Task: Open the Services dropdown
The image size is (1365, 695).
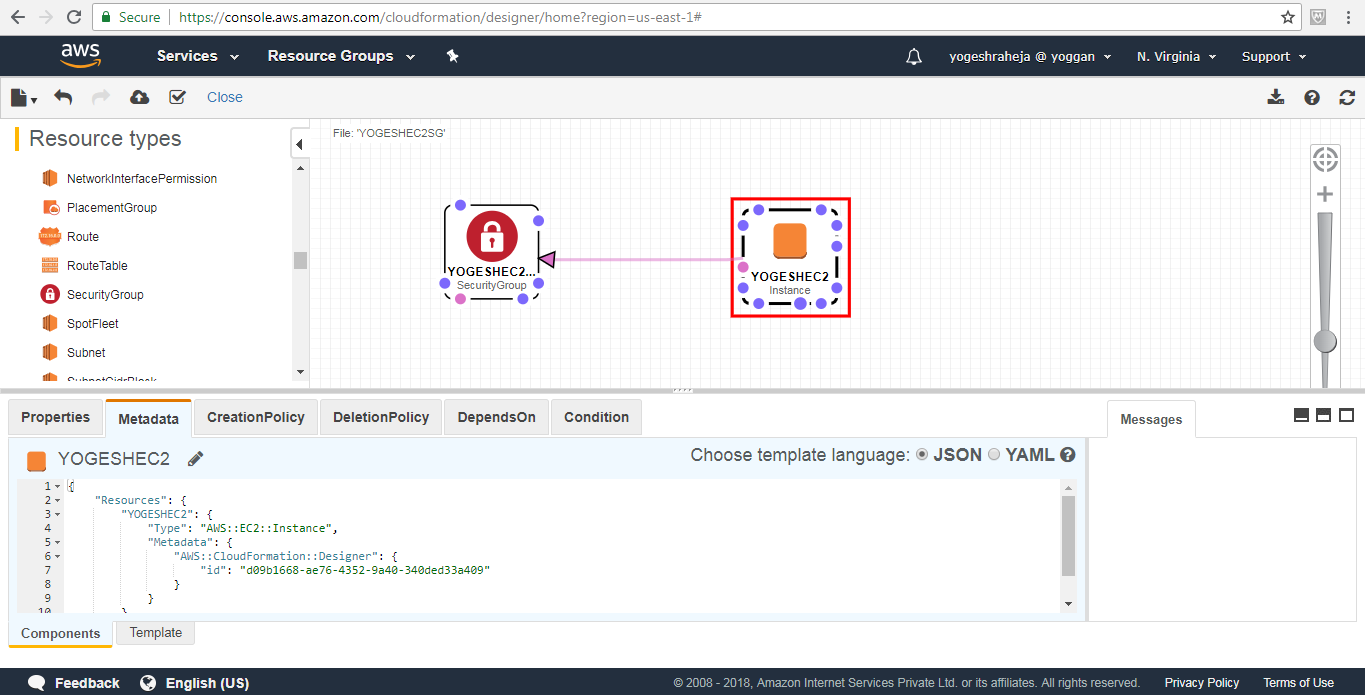Action: [198, 56]
